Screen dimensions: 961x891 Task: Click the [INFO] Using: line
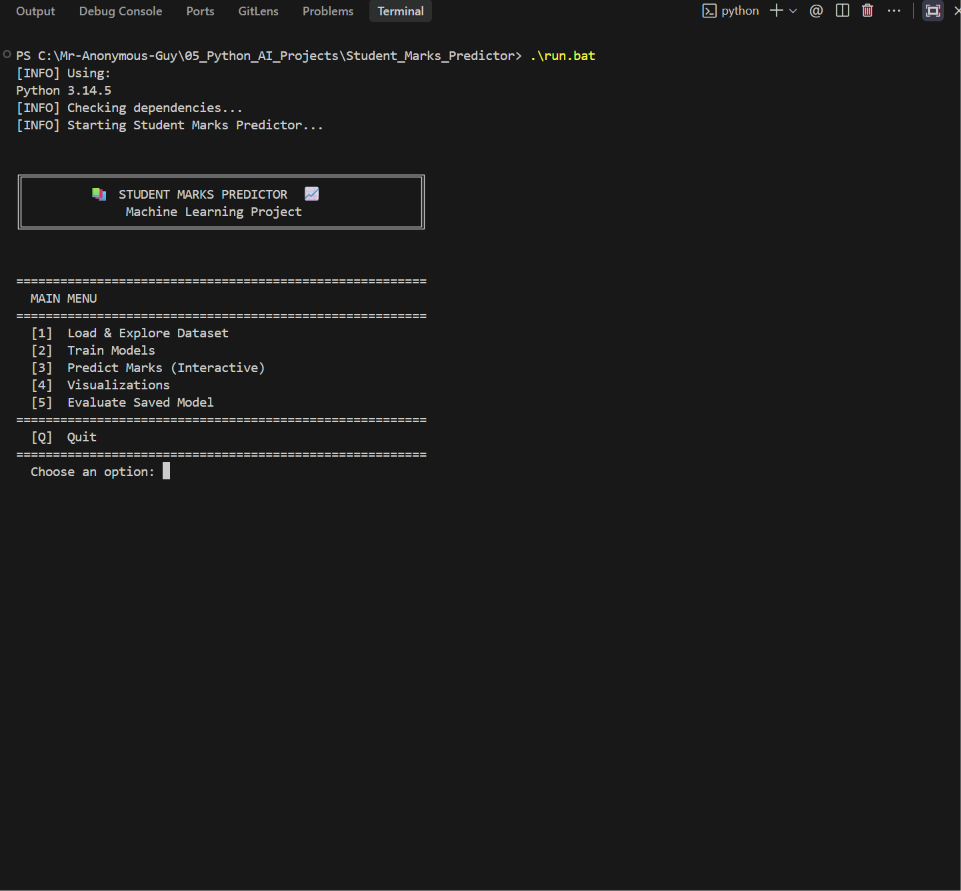[63, 74]
